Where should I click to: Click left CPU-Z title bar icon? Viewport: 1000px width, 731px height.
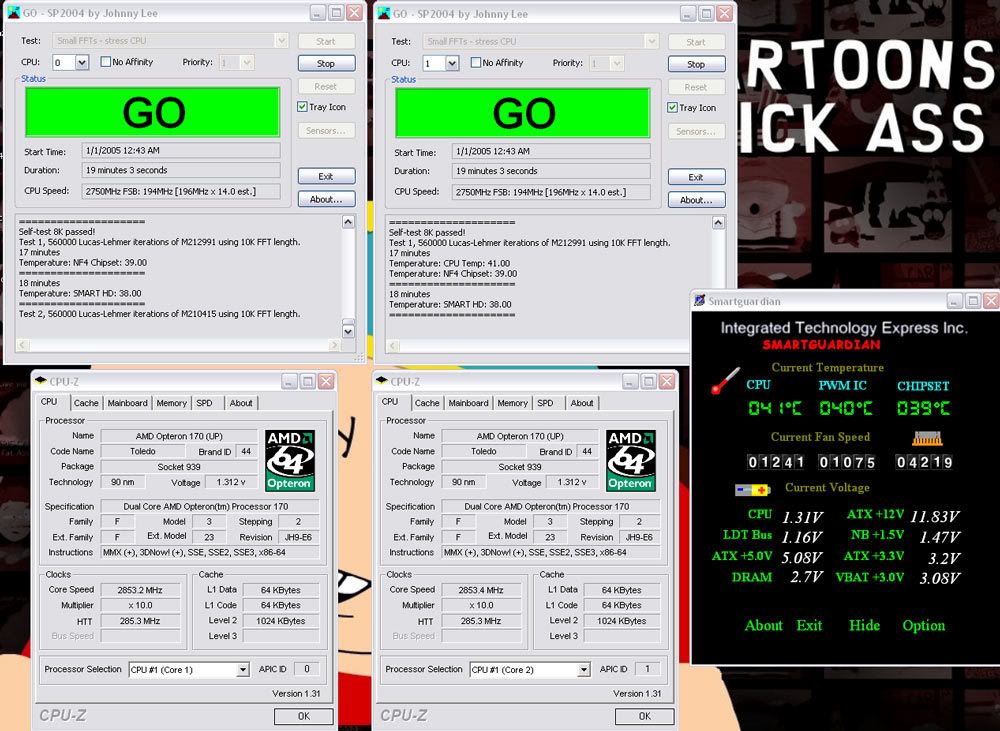tap(41, 381)
